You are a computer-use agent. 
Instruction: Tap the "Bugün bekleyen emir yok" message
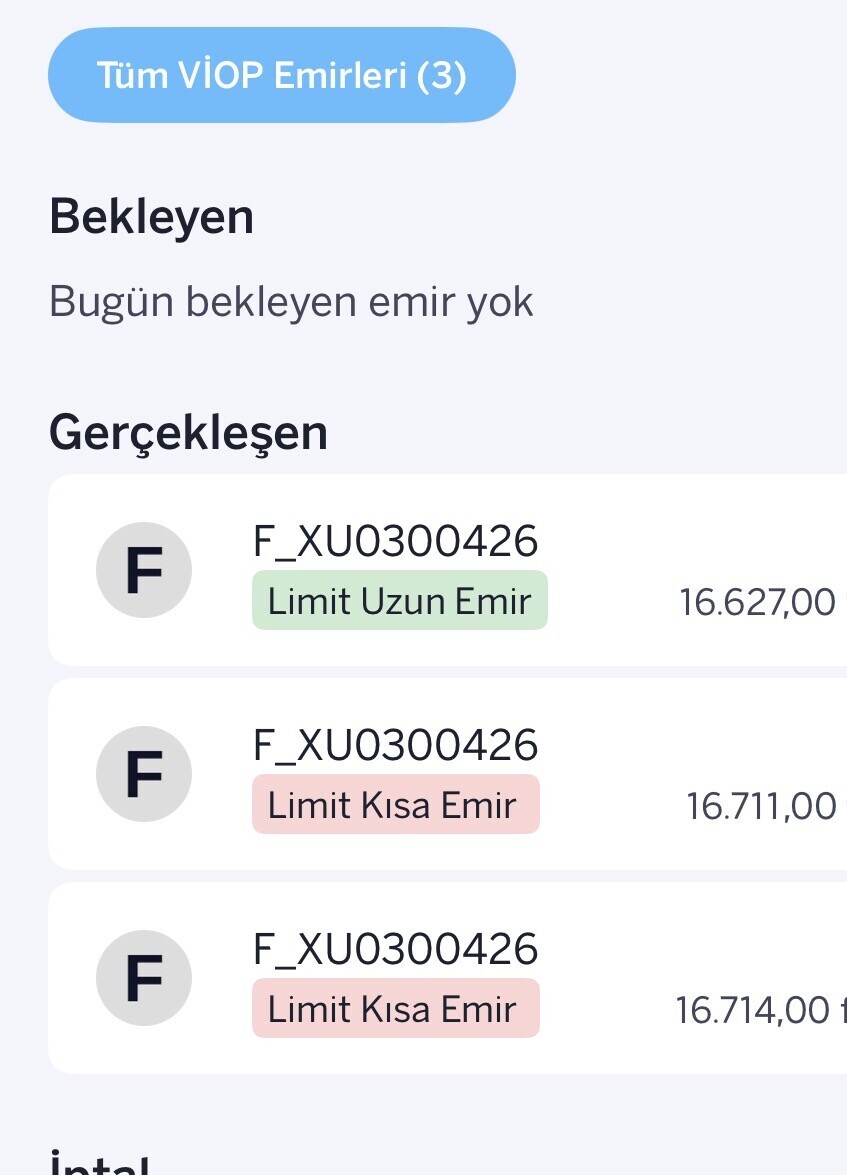point(291,301)
